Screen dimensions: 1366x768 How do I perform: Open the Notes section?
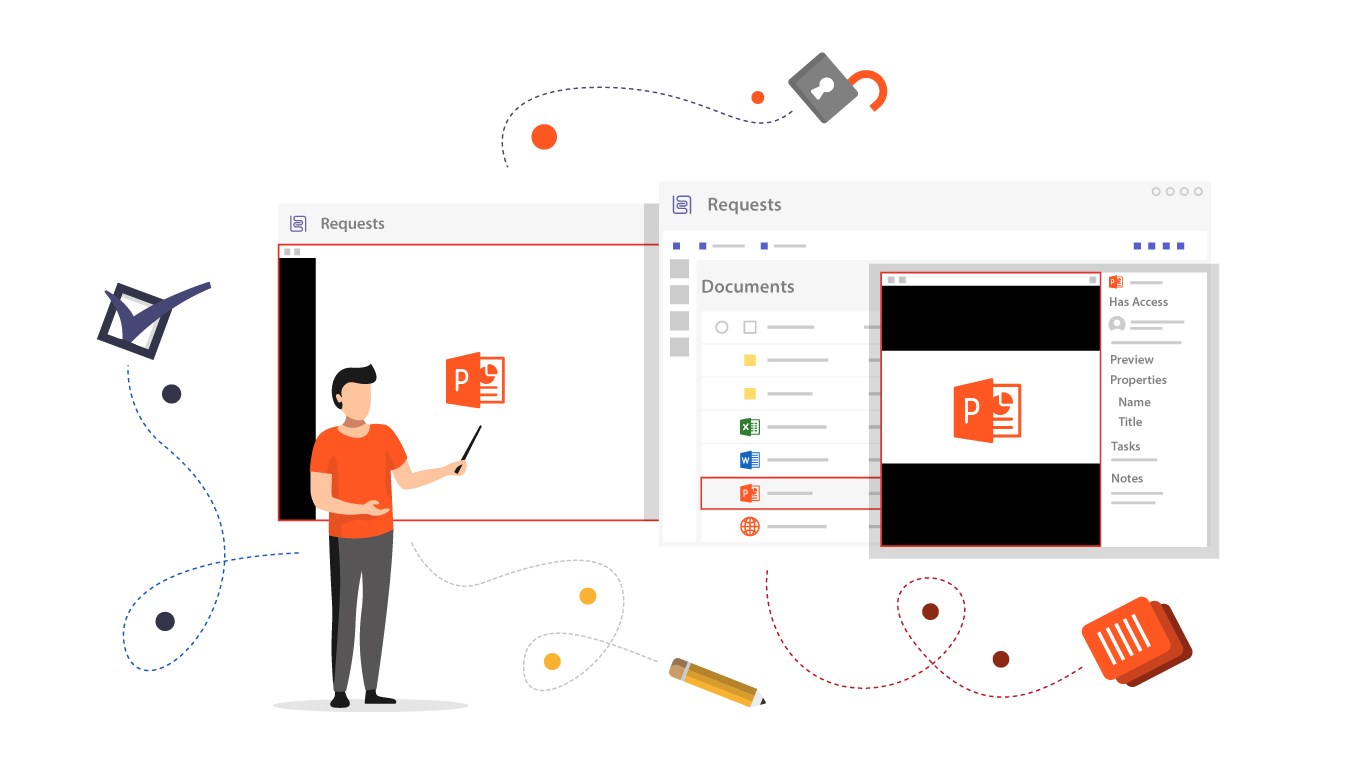1127,478
